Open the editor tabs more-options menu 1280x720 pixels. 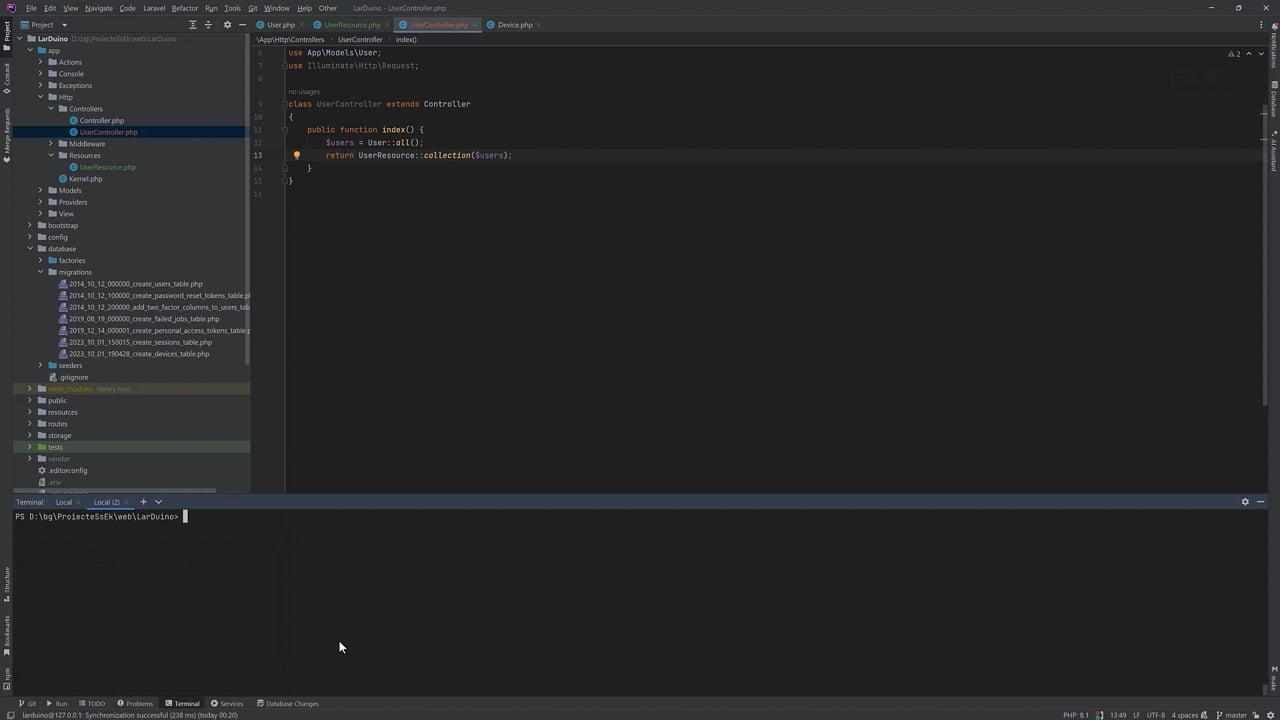click(x=1261, y=25)
